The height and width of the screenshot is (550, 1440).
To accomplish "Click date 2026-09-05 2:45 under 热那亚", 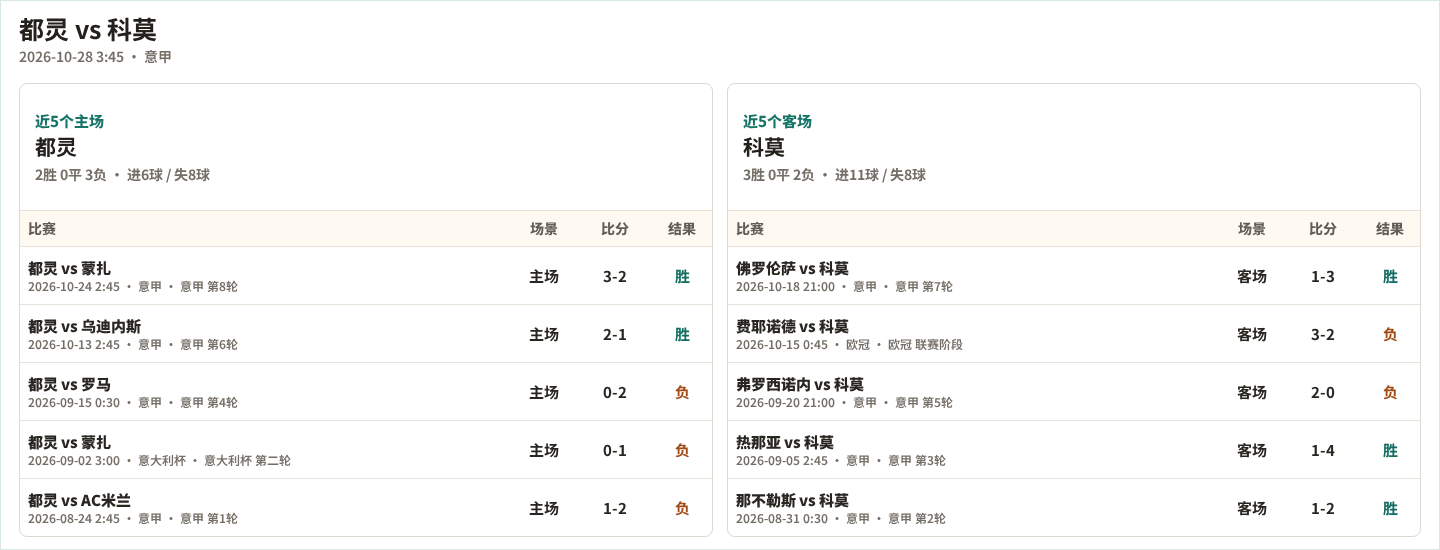I will pyautogui.click(x=782, y=461).
